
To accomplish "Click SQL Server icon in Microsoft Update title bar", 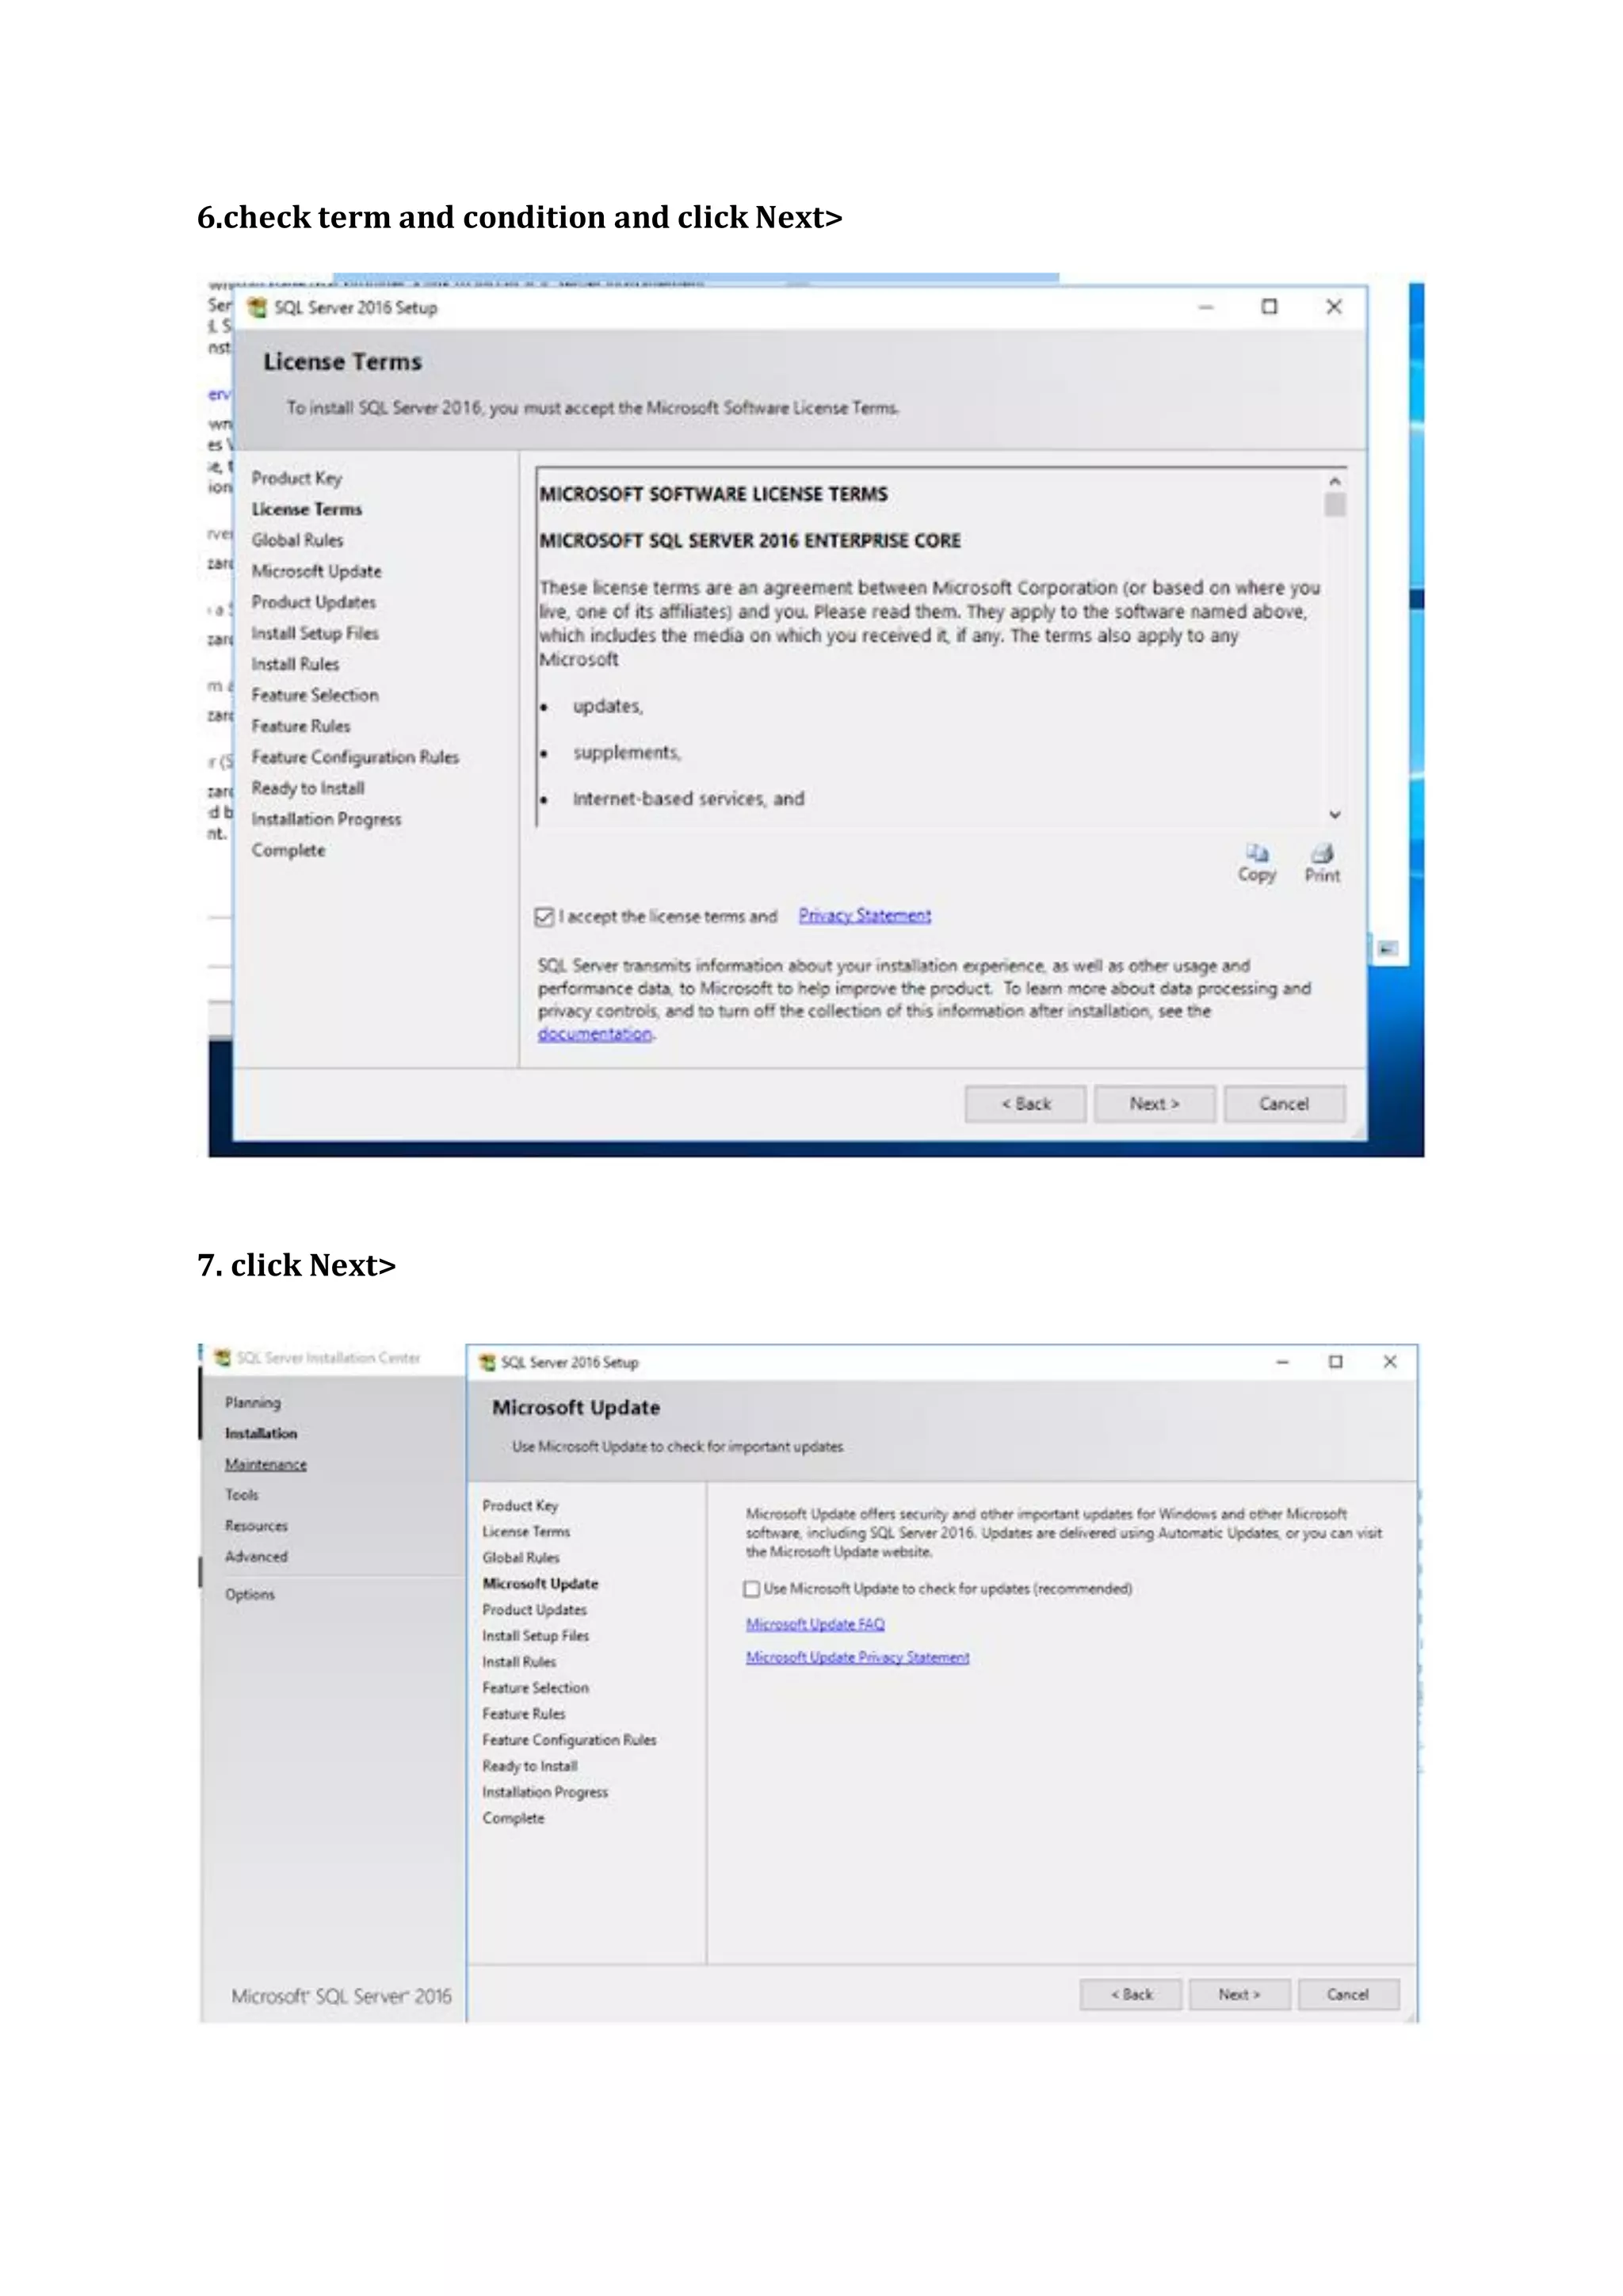I will (487, 1362).
